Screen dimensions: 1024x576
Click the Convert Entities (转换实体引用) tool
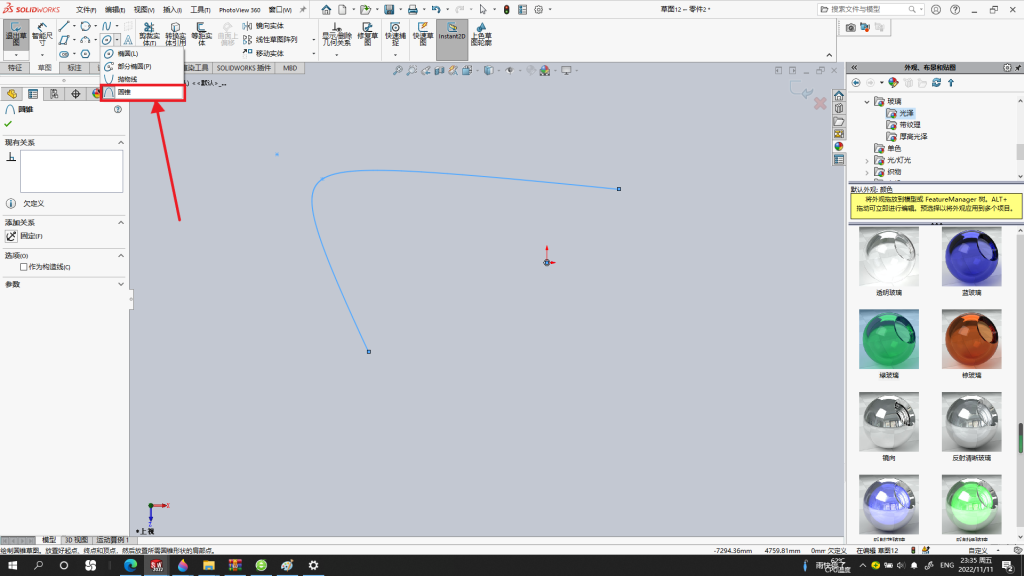(x=175, y=34)
